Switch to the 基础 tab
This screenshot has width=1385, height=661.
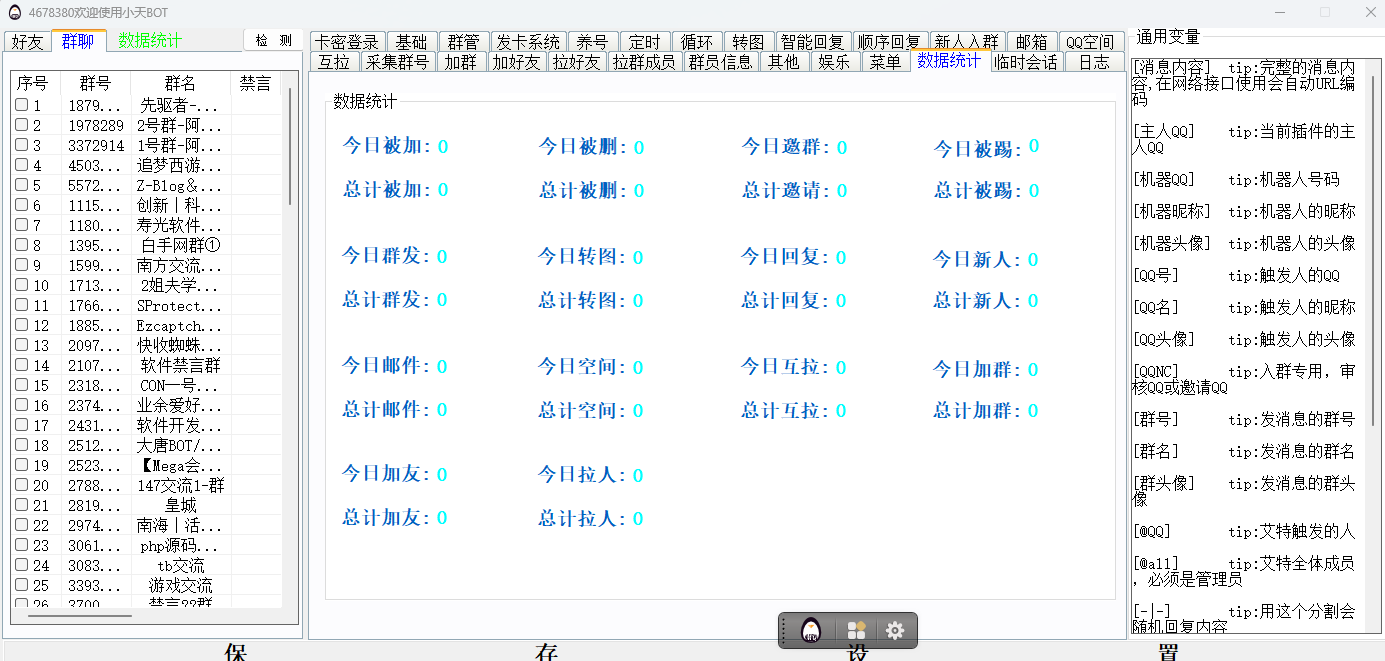pos(411,42)
